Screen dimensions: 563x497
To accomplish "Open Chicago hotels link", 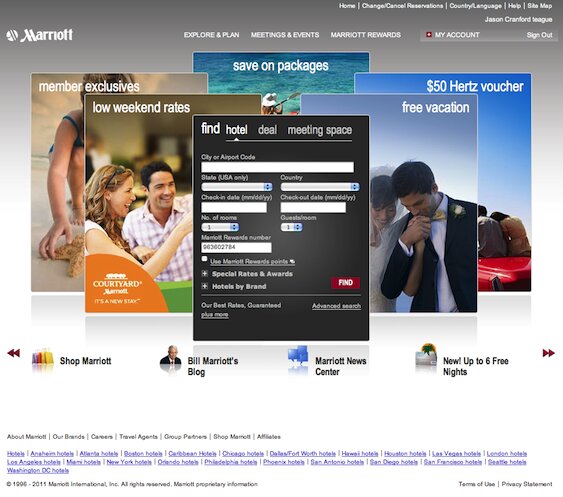I will click(x=243, y=454).
